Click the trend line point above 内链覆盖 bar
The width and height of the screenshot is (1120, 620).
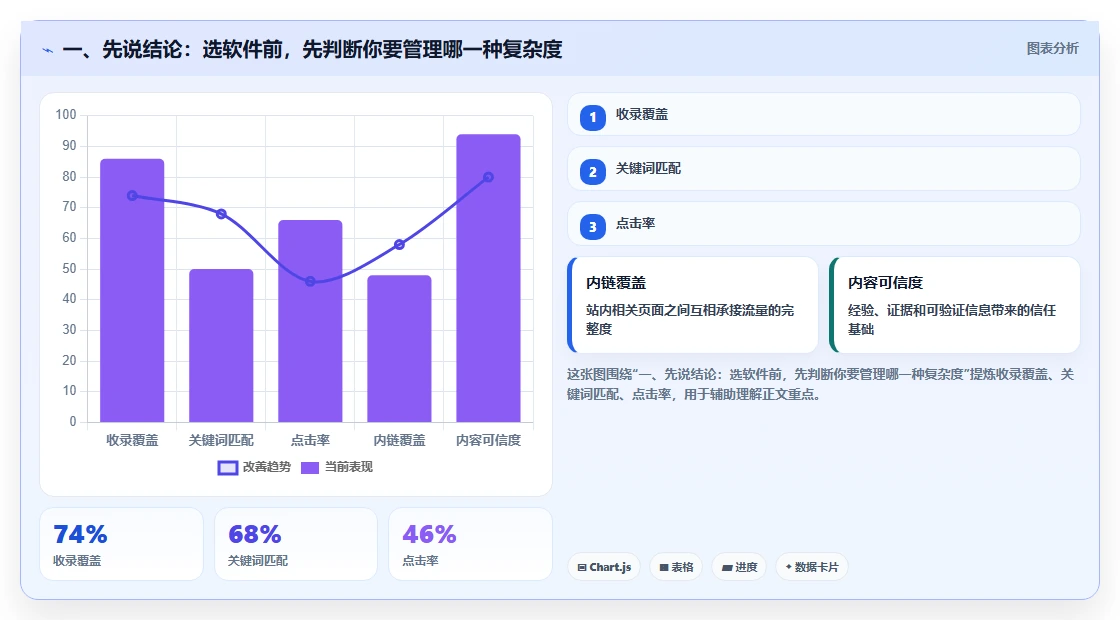399,244
